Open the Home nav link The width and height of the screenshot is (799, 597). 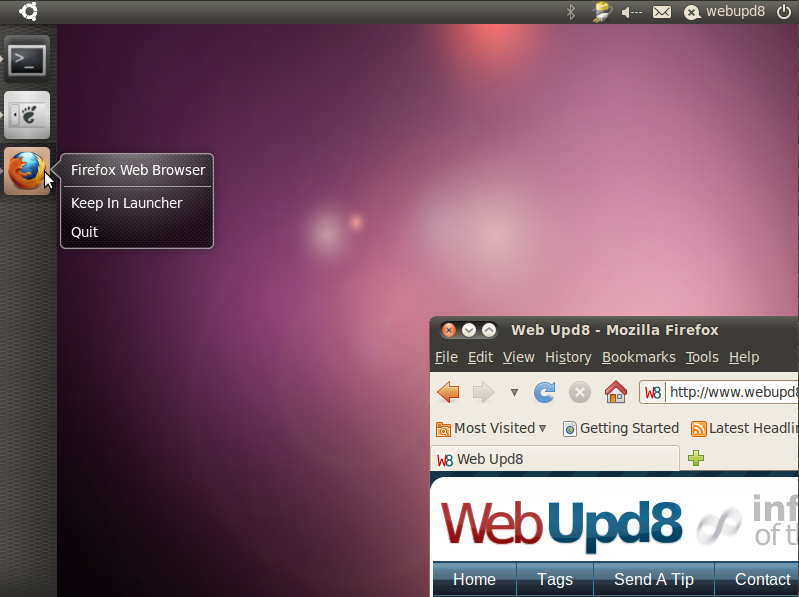(474, 580)
